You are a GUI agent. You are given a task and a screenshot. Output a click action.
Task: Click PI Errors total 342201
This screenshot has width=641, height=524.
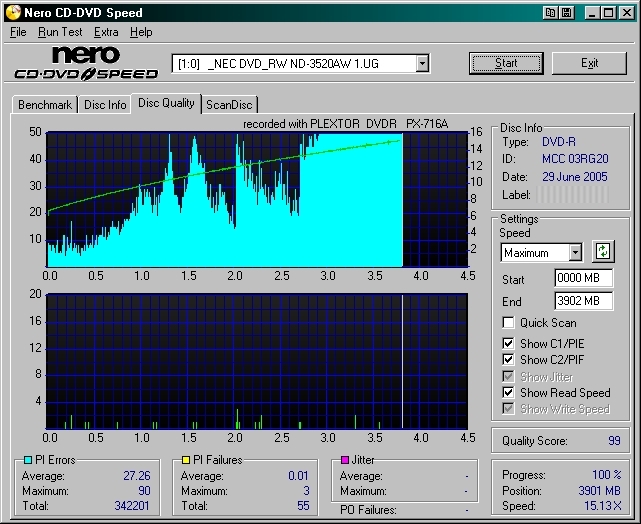(x=132, y=506)
